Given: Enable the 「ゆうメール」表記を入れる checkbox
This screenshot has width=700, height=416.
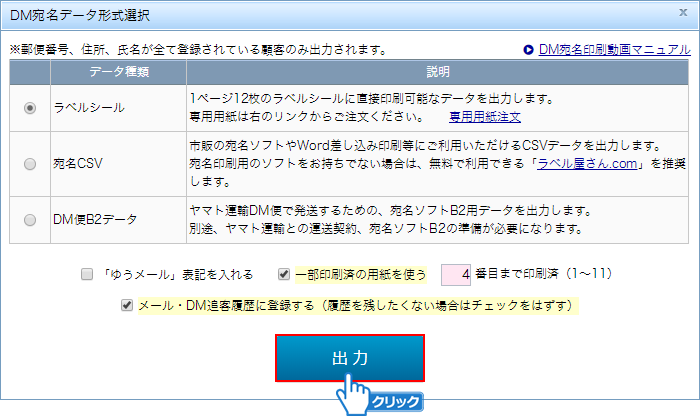Looking at the screenshot, I should coord(87,273).
